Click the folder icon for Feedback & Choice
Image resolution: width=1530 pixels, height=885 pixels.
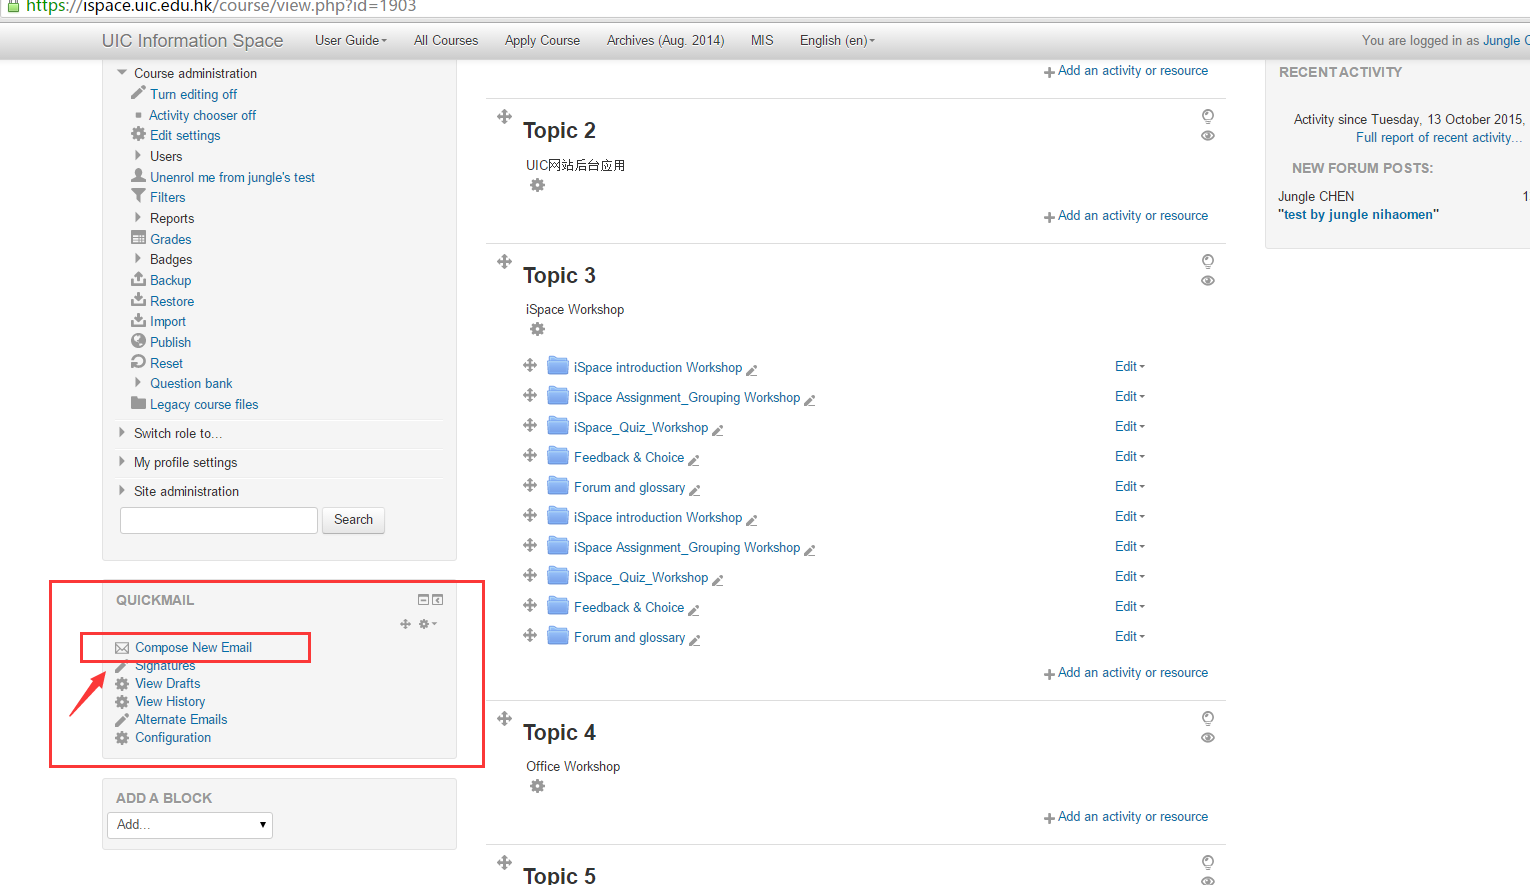click(x=558, y=456)
